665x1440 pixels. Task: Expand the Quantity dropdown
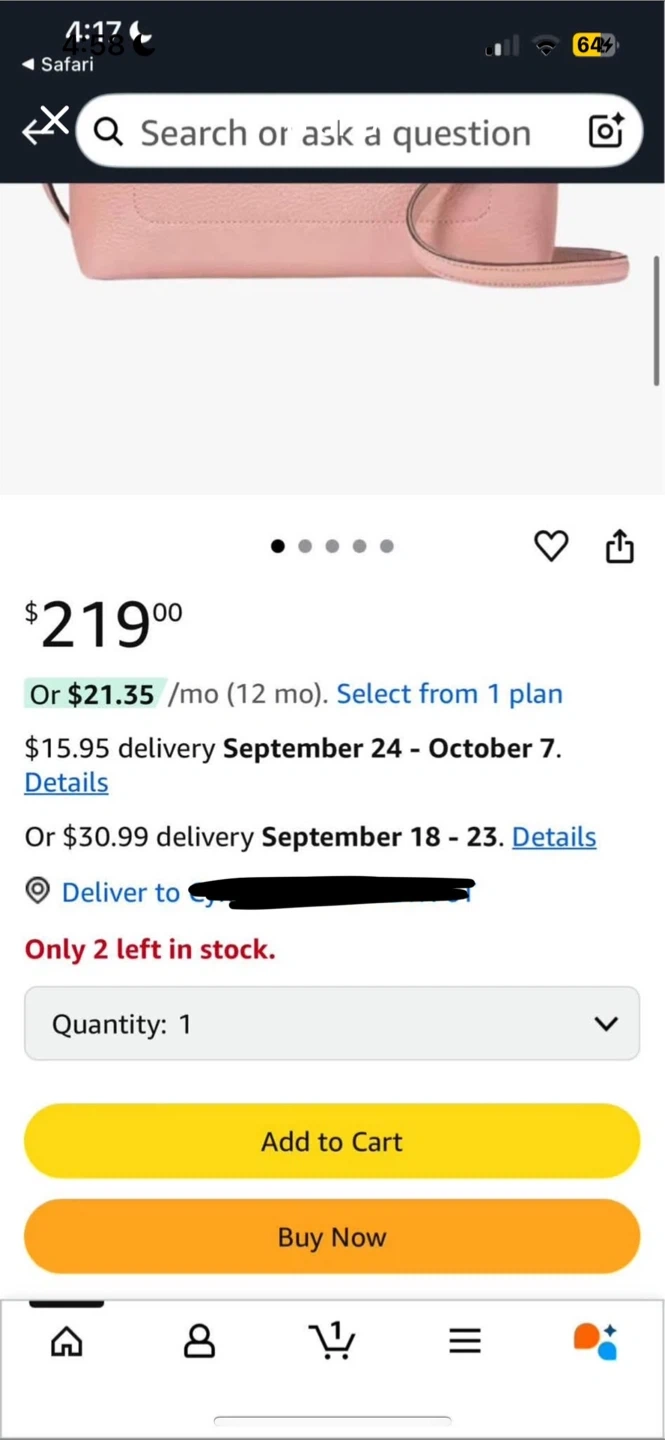tap(332, 1024)
